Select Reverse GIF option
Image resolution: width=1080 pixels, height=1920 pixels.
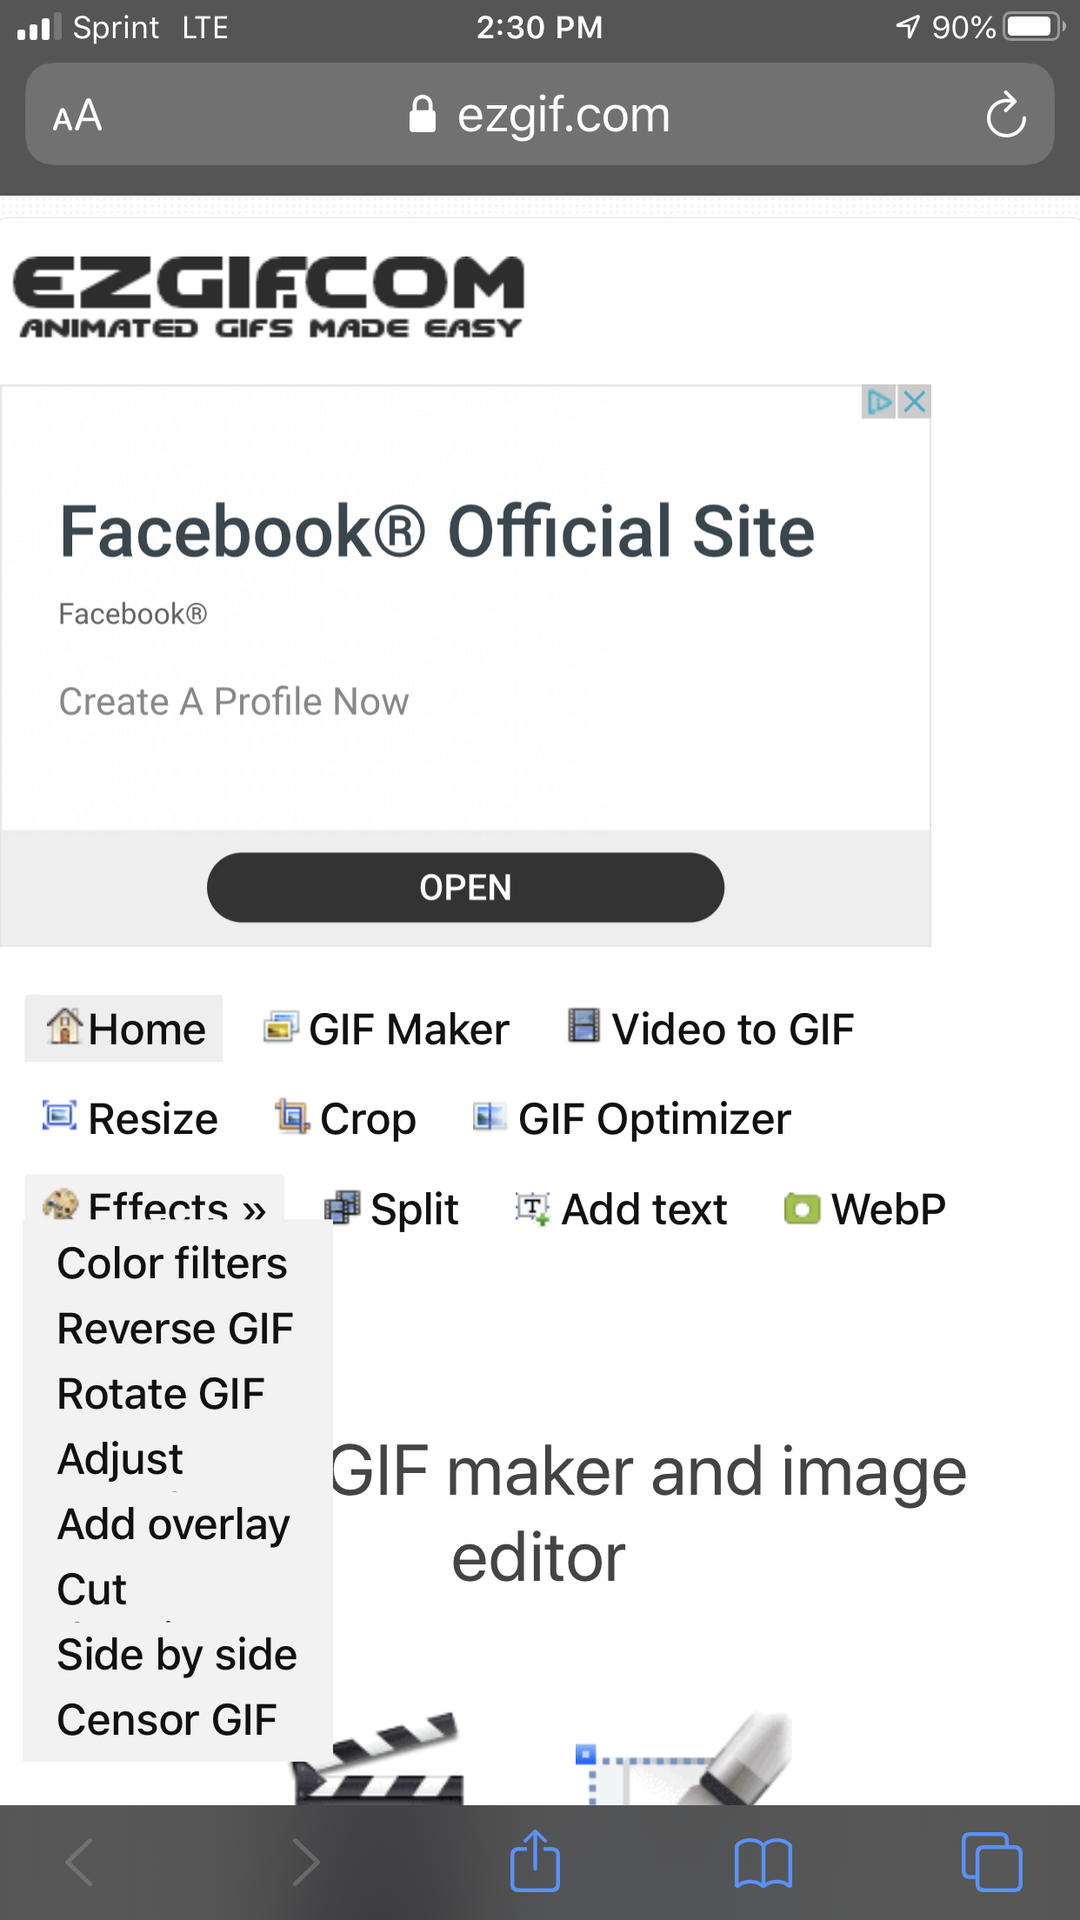175,1329
